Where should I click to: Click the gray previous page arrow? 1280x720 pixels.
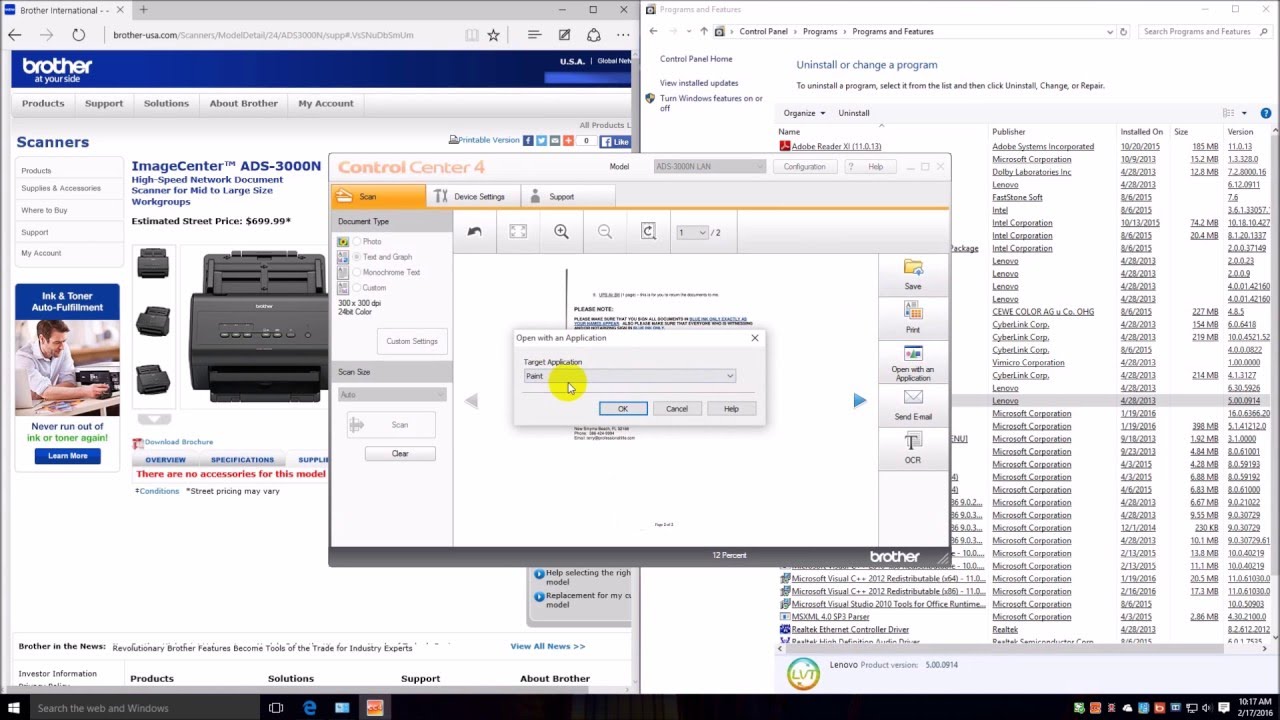471,400
